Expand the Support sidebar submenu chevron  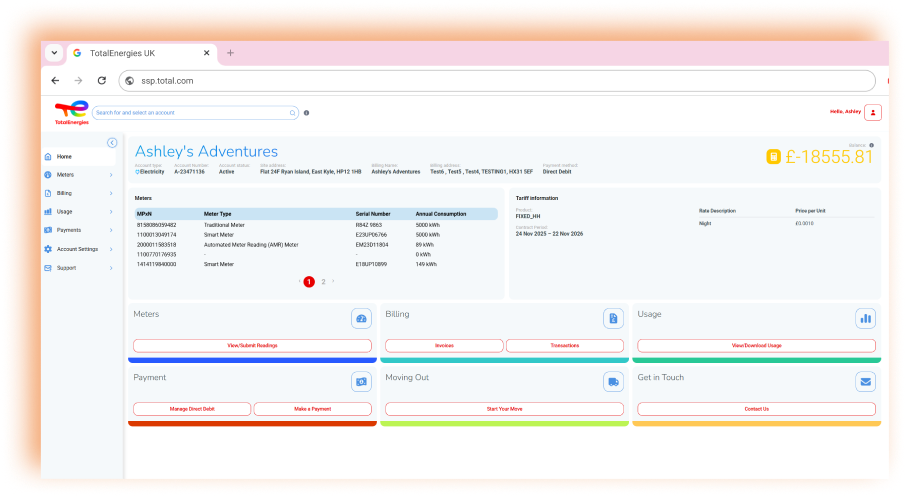(x=111, y=268)
